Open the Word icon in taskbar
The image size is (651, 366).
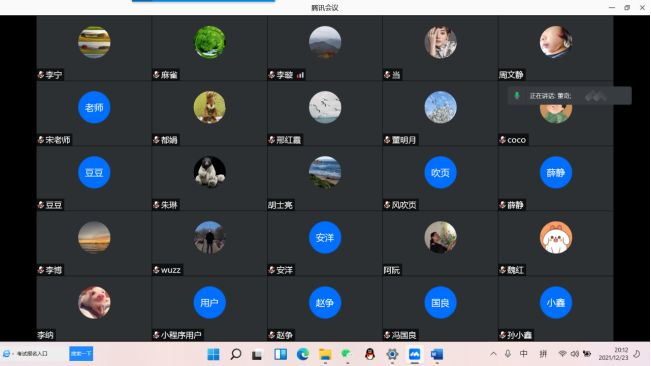tap(437, 354)
